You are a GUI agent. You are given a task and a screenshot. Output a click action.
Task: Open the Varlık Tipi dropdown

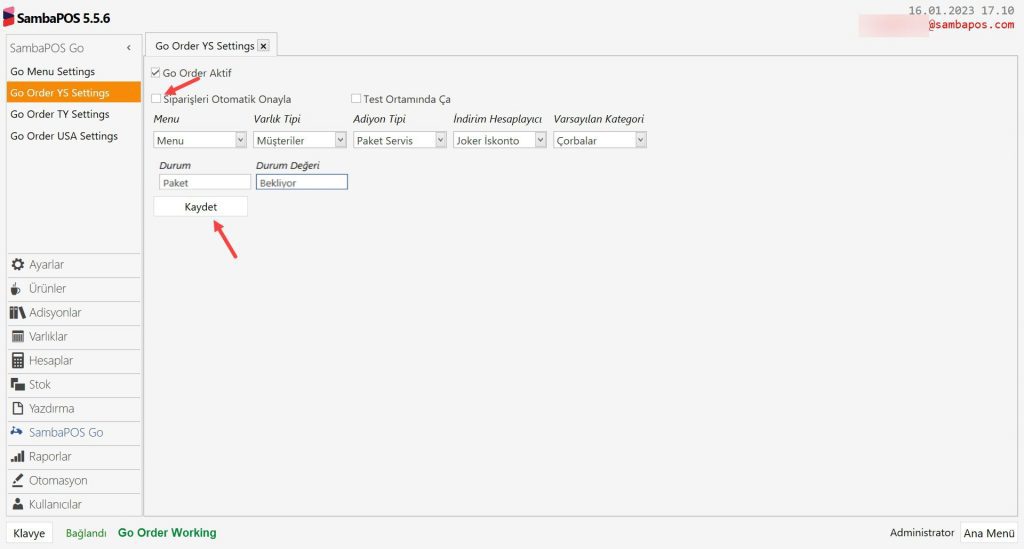click(340, 141)
